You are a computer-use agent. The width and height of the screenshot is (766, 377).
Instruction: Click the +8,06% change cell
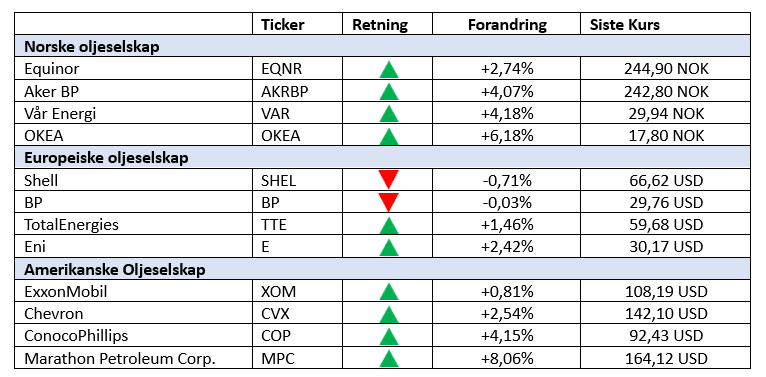click(x=507, y=359)
